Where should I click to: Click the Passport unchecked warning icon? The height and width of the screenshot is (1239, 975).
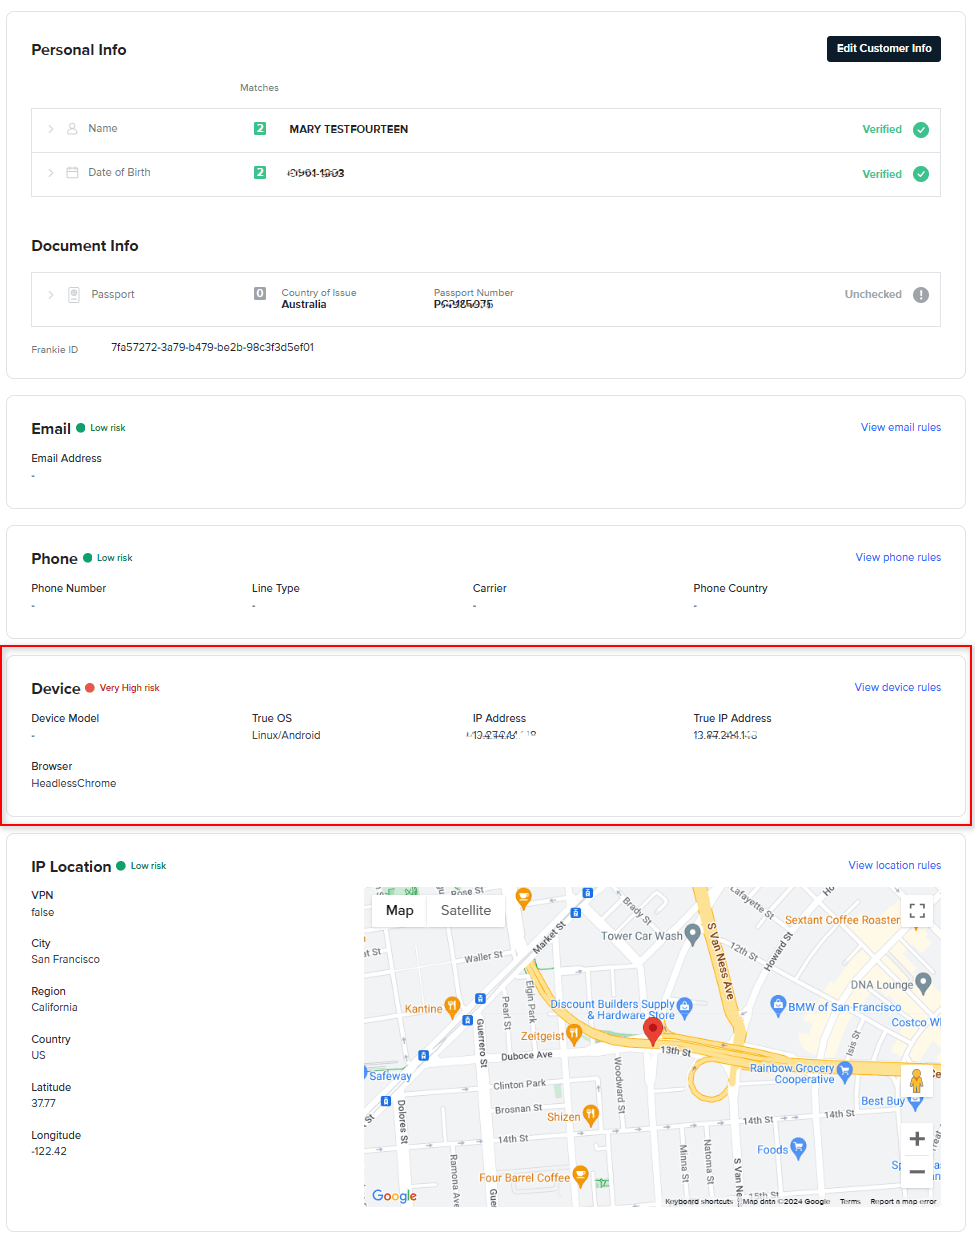tap(921, 295)
